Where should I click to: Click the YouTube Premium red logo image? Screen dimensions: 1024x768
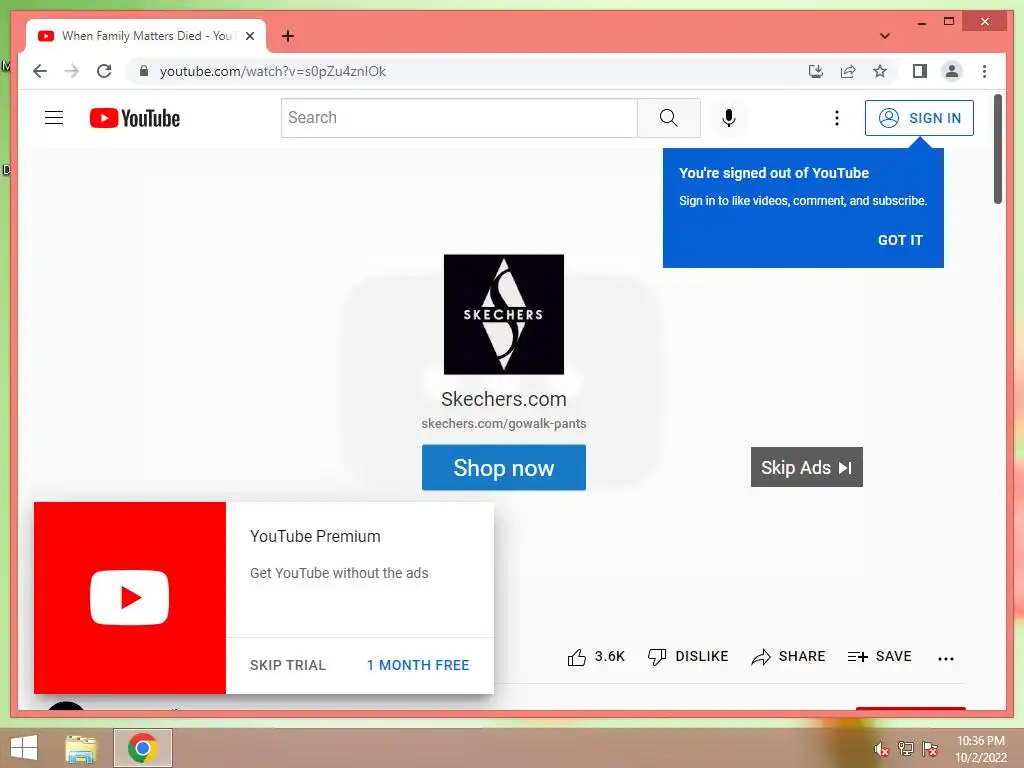tap(130, 598)
